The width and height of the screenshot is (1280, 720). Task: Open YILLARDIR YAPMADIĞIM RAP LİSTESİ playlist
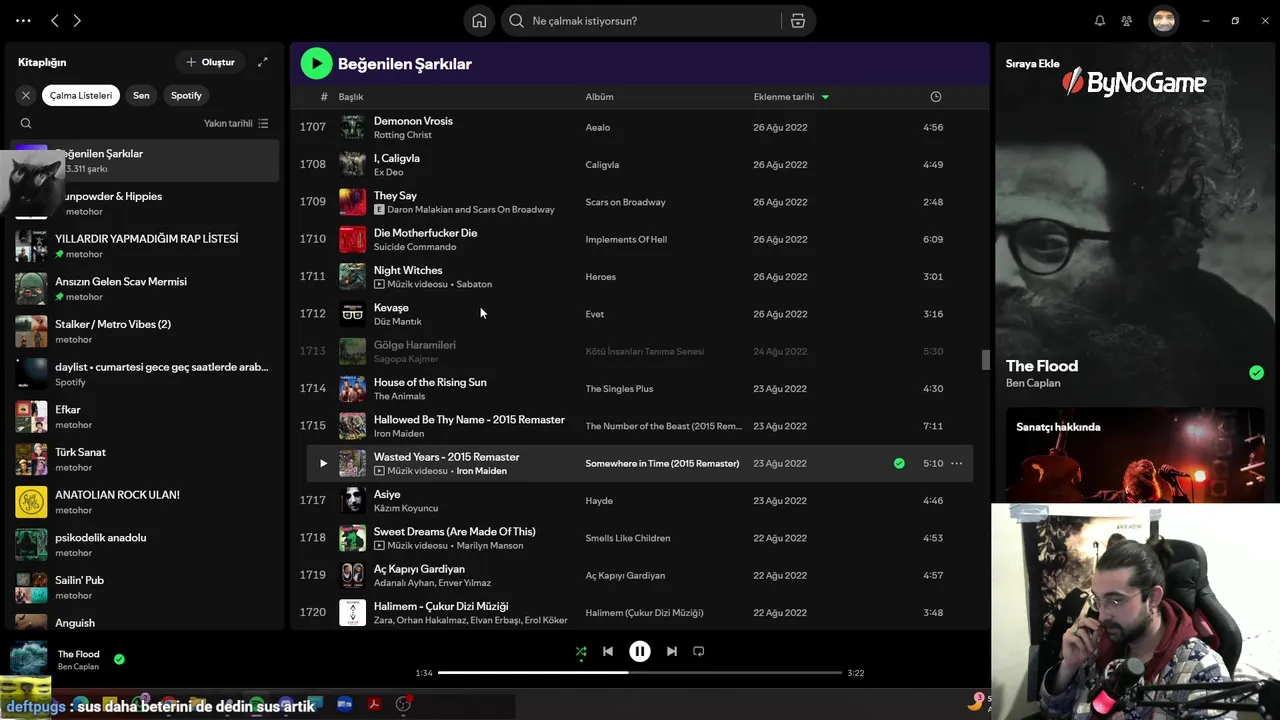pos(145,246)
